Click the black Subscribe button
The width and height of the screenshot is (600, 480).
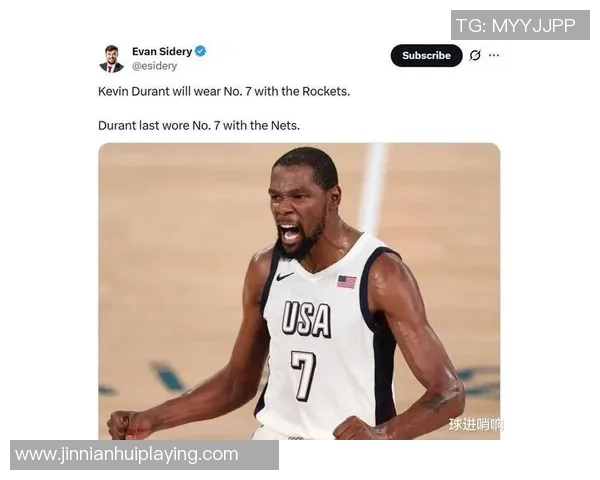click(x=426, y=56)
